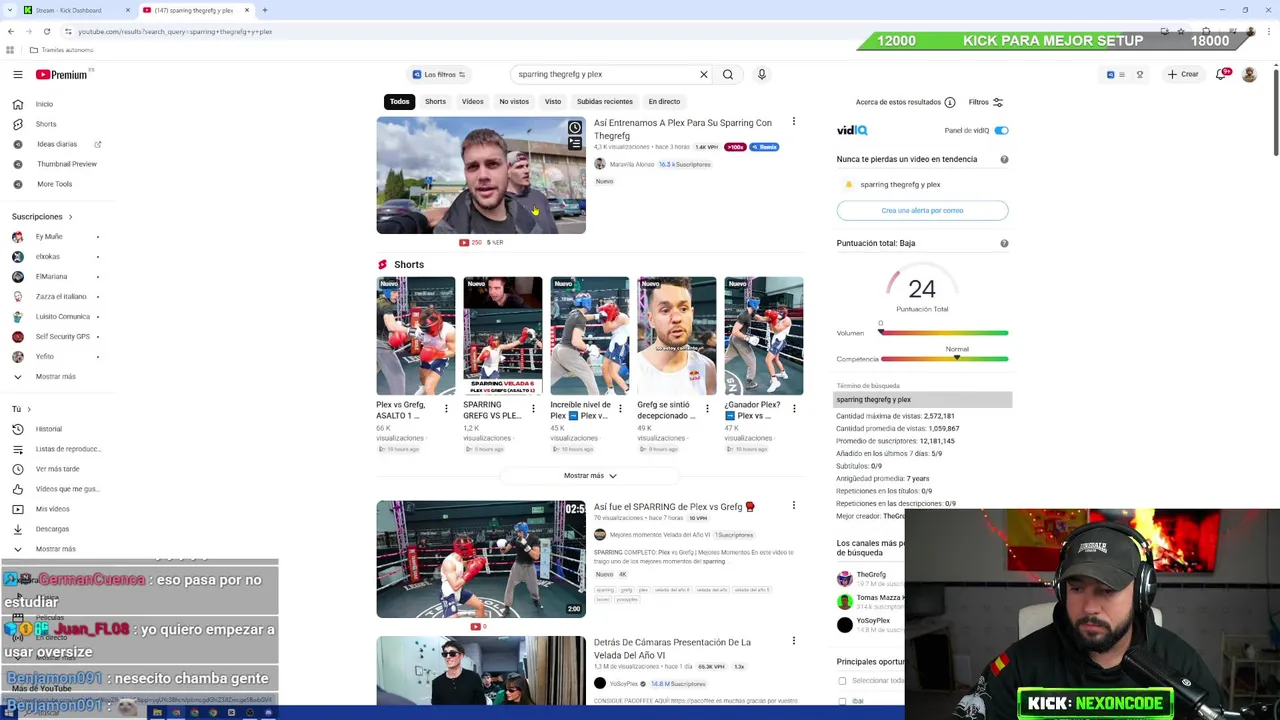
Task: Go back in the browser
Action: [10, 31]
